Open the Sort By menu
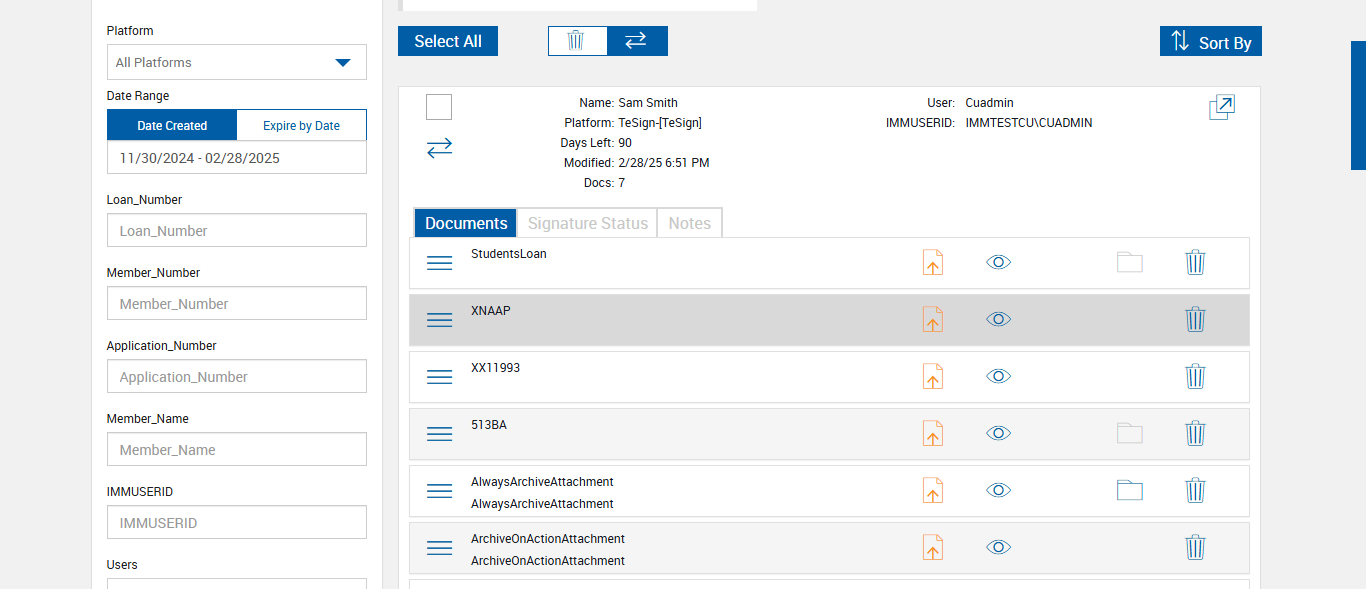This screenshot has width=1366, height=589. click(1211, 42)
